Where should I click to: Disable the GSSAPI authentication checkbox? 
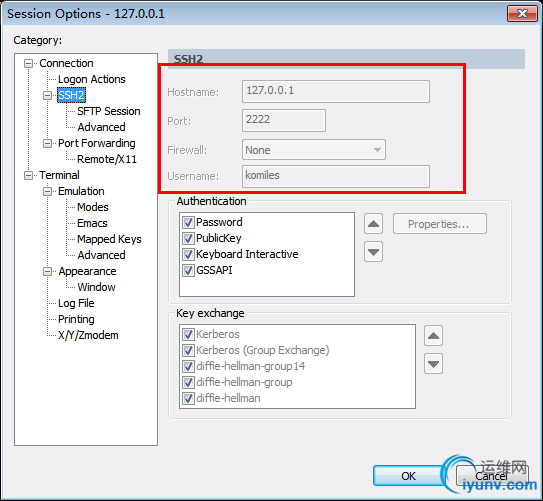[x=188, y=270]
